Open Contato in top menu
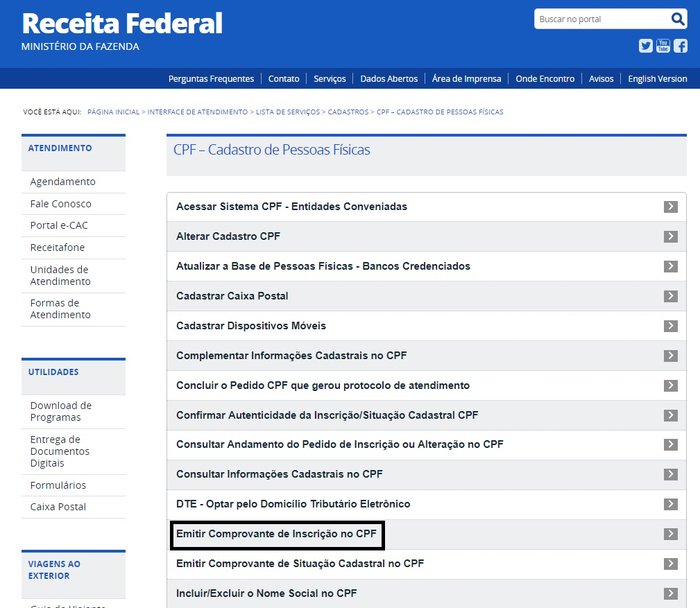This screenshot has width=700, height=608. coord(283,79)
